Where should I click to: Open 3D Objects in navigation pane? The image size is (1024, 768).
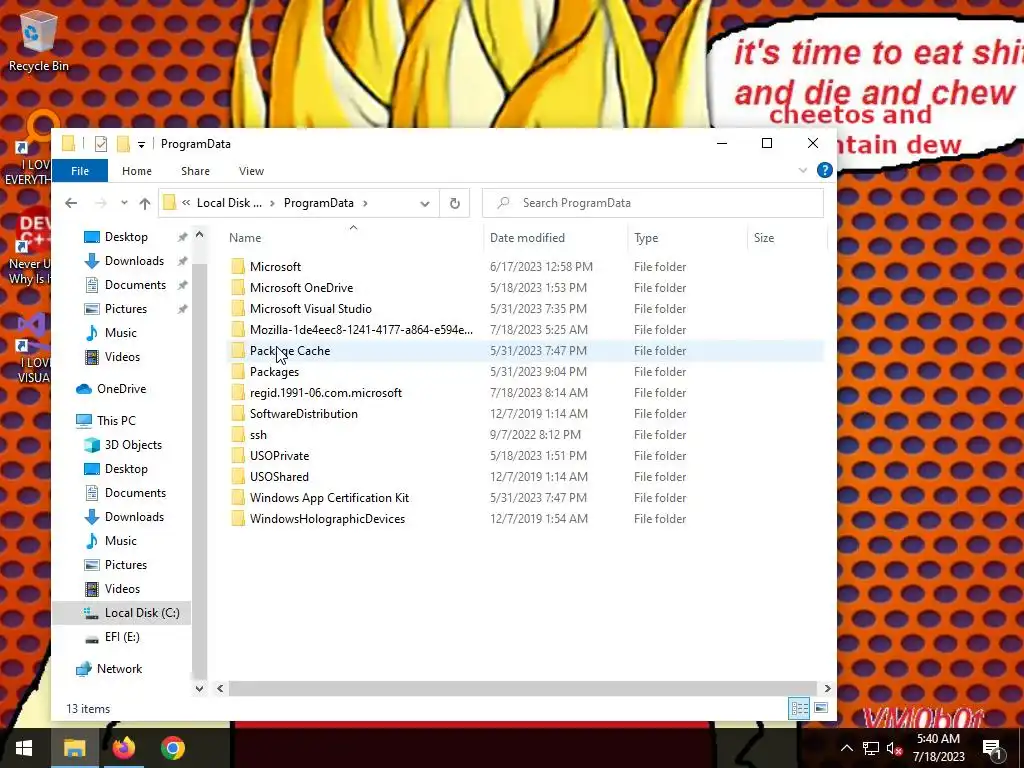(x=133, y=445)
